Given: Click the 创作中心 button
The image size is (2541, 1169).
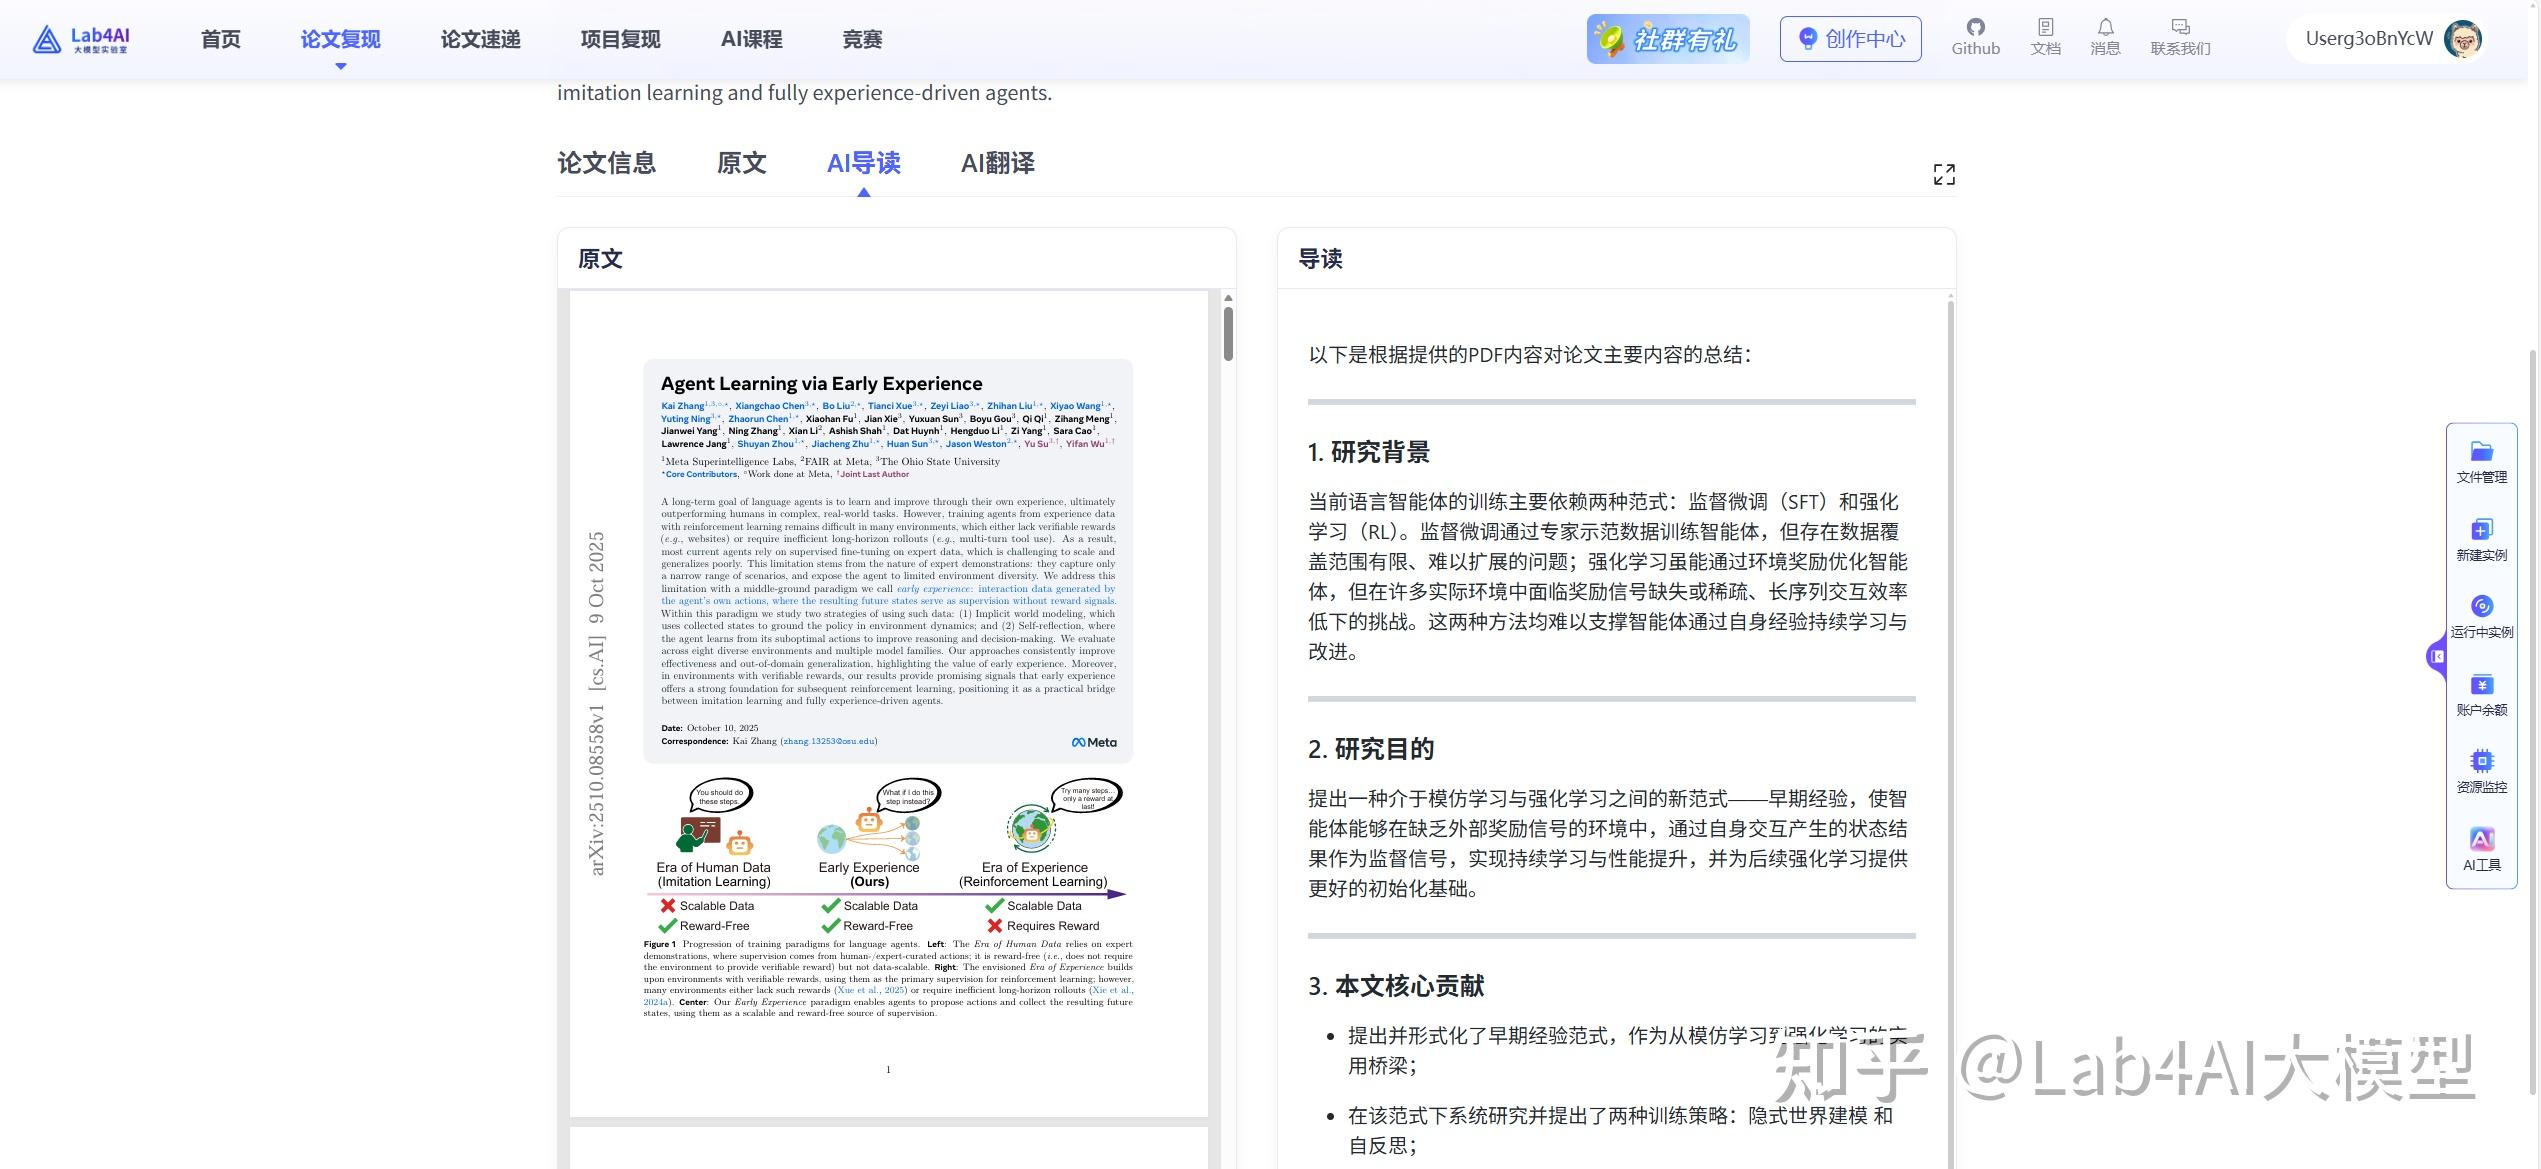Looking at the screenshot, I should tap(1850, 39).
